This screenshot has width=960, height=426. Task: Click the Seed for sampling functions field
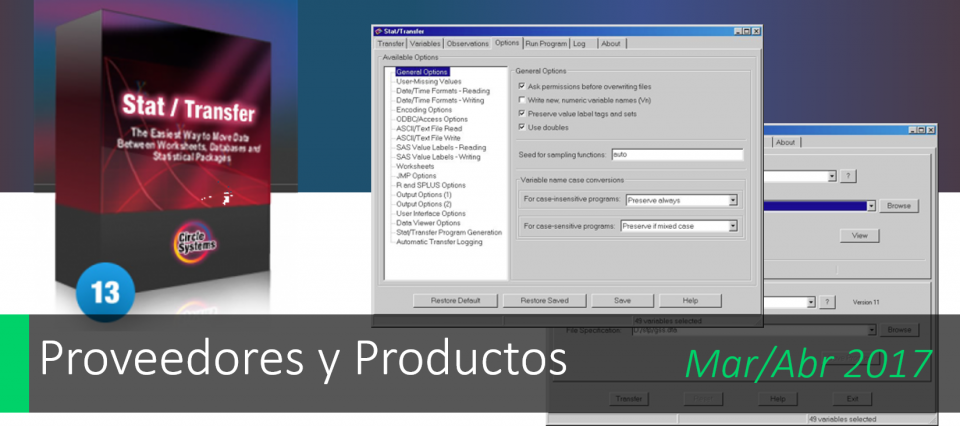tap(677, 154)
